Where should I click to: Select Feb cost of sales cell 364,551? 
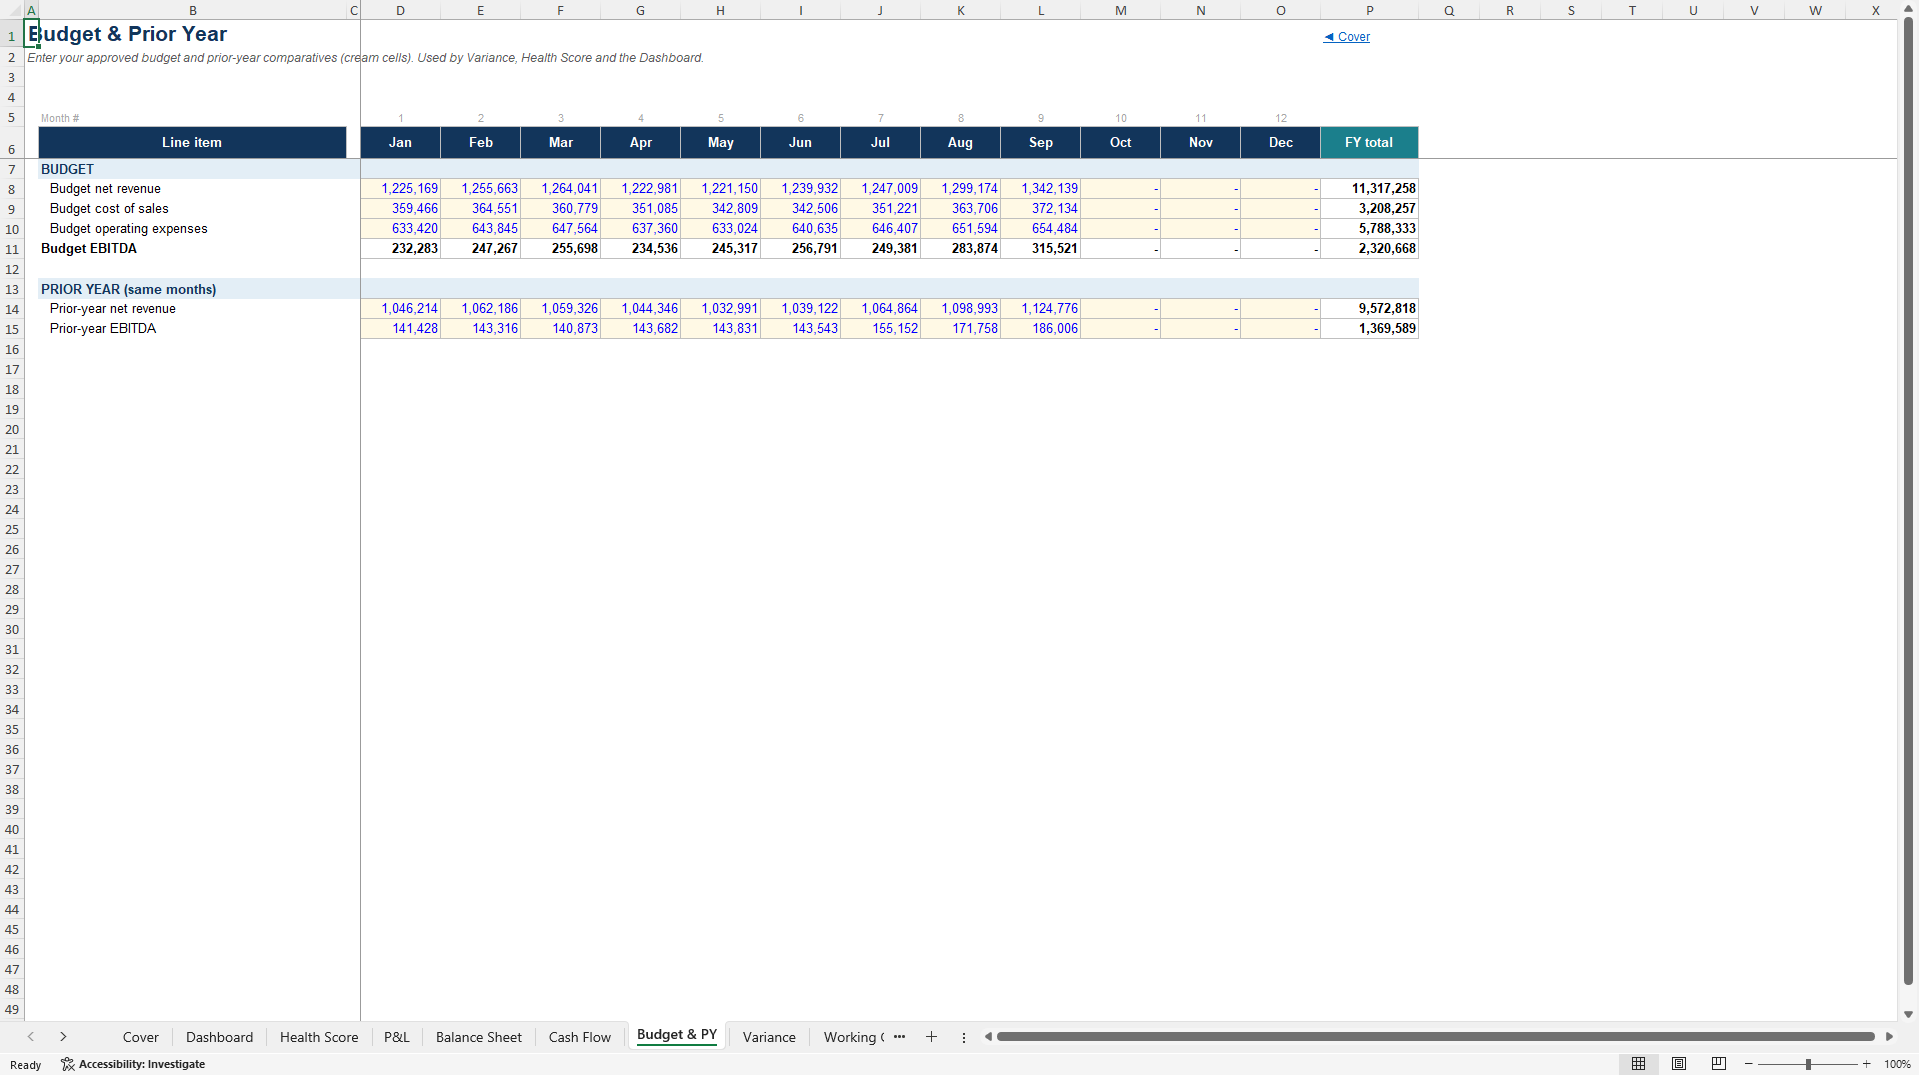click(x=480, y=209)
